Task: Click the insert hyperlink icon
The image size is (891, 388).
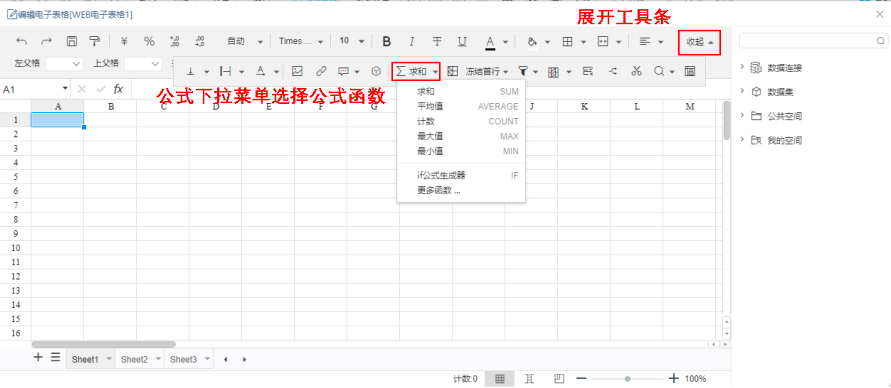Action: click(x=321, y=72)
